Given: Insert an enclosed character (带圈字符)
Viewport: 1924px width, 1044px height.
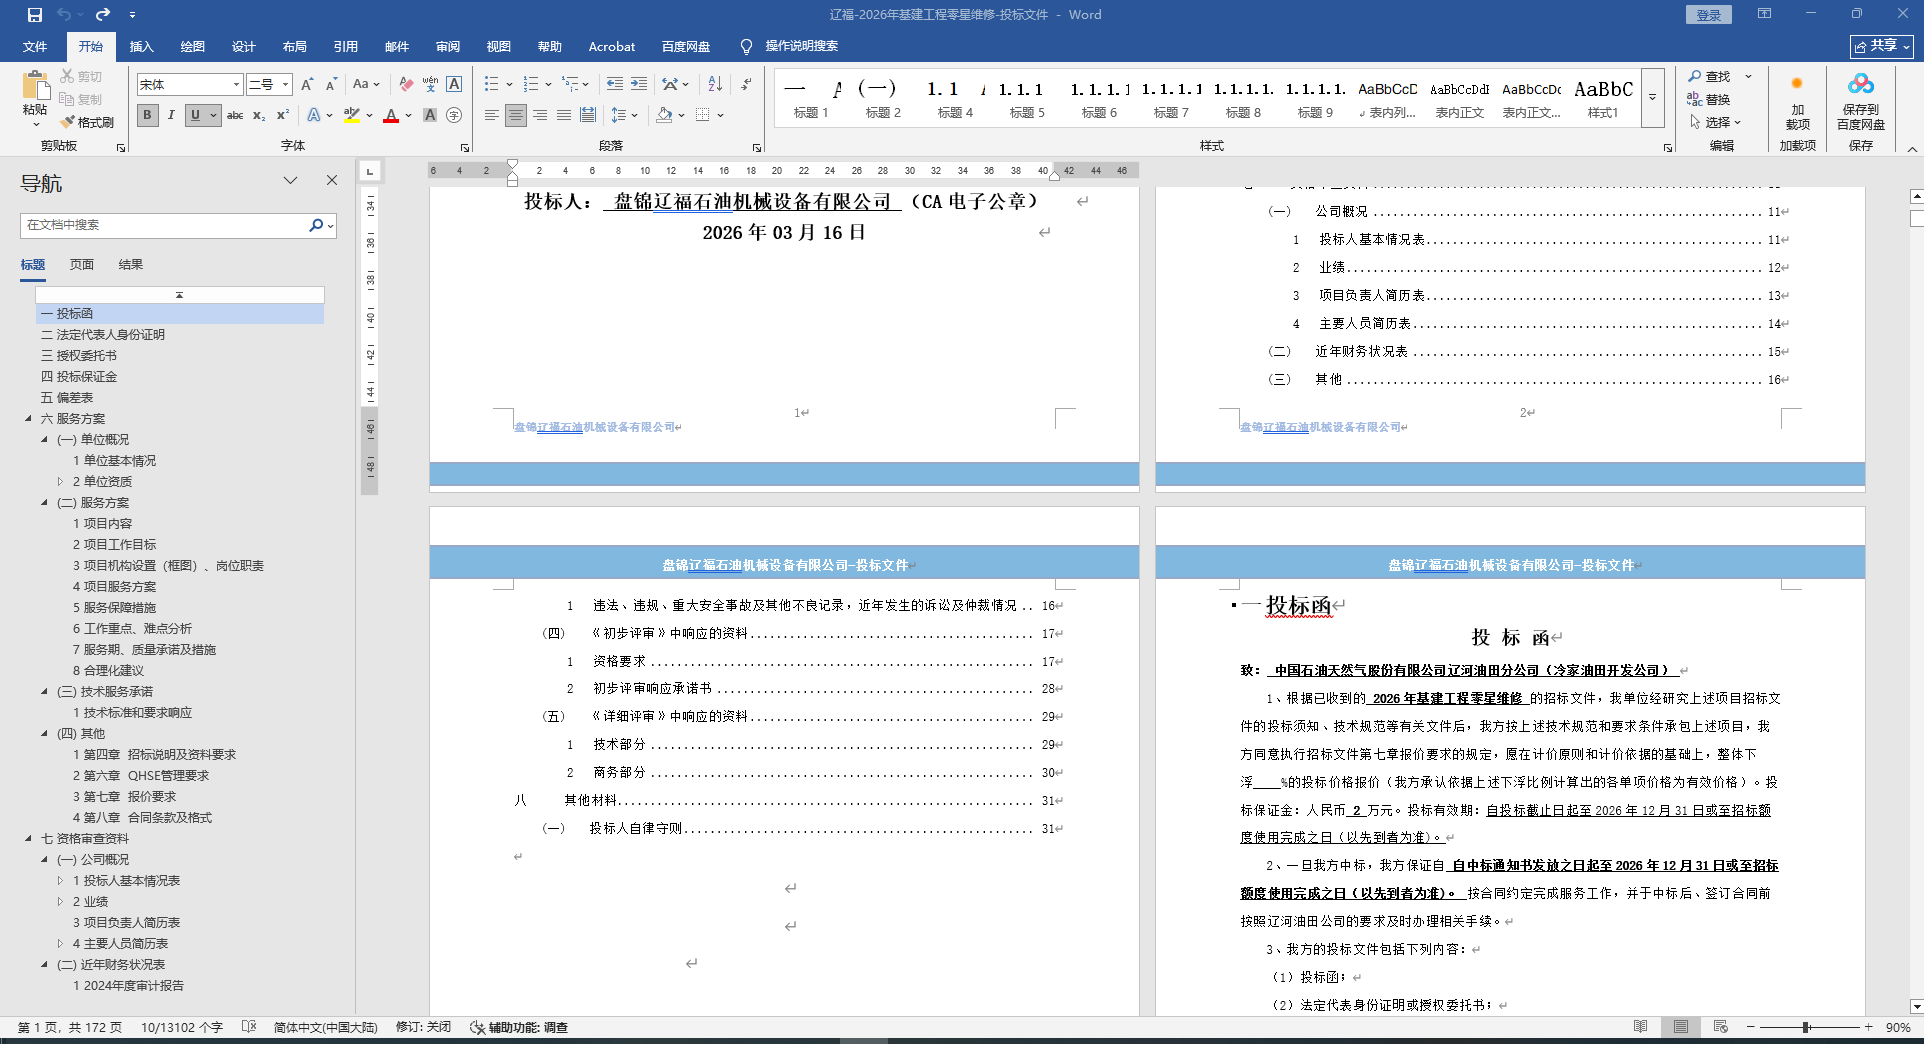Looking at the screenshot, I should pos(454,116).
